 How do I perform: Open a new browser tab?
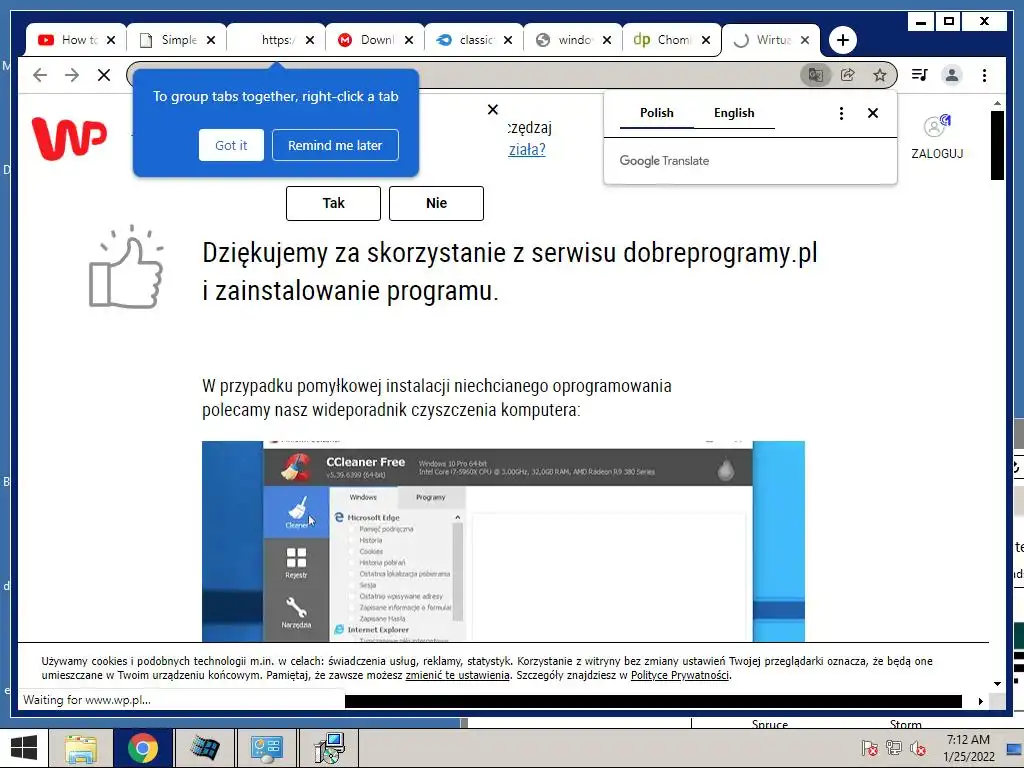[842, 40]
